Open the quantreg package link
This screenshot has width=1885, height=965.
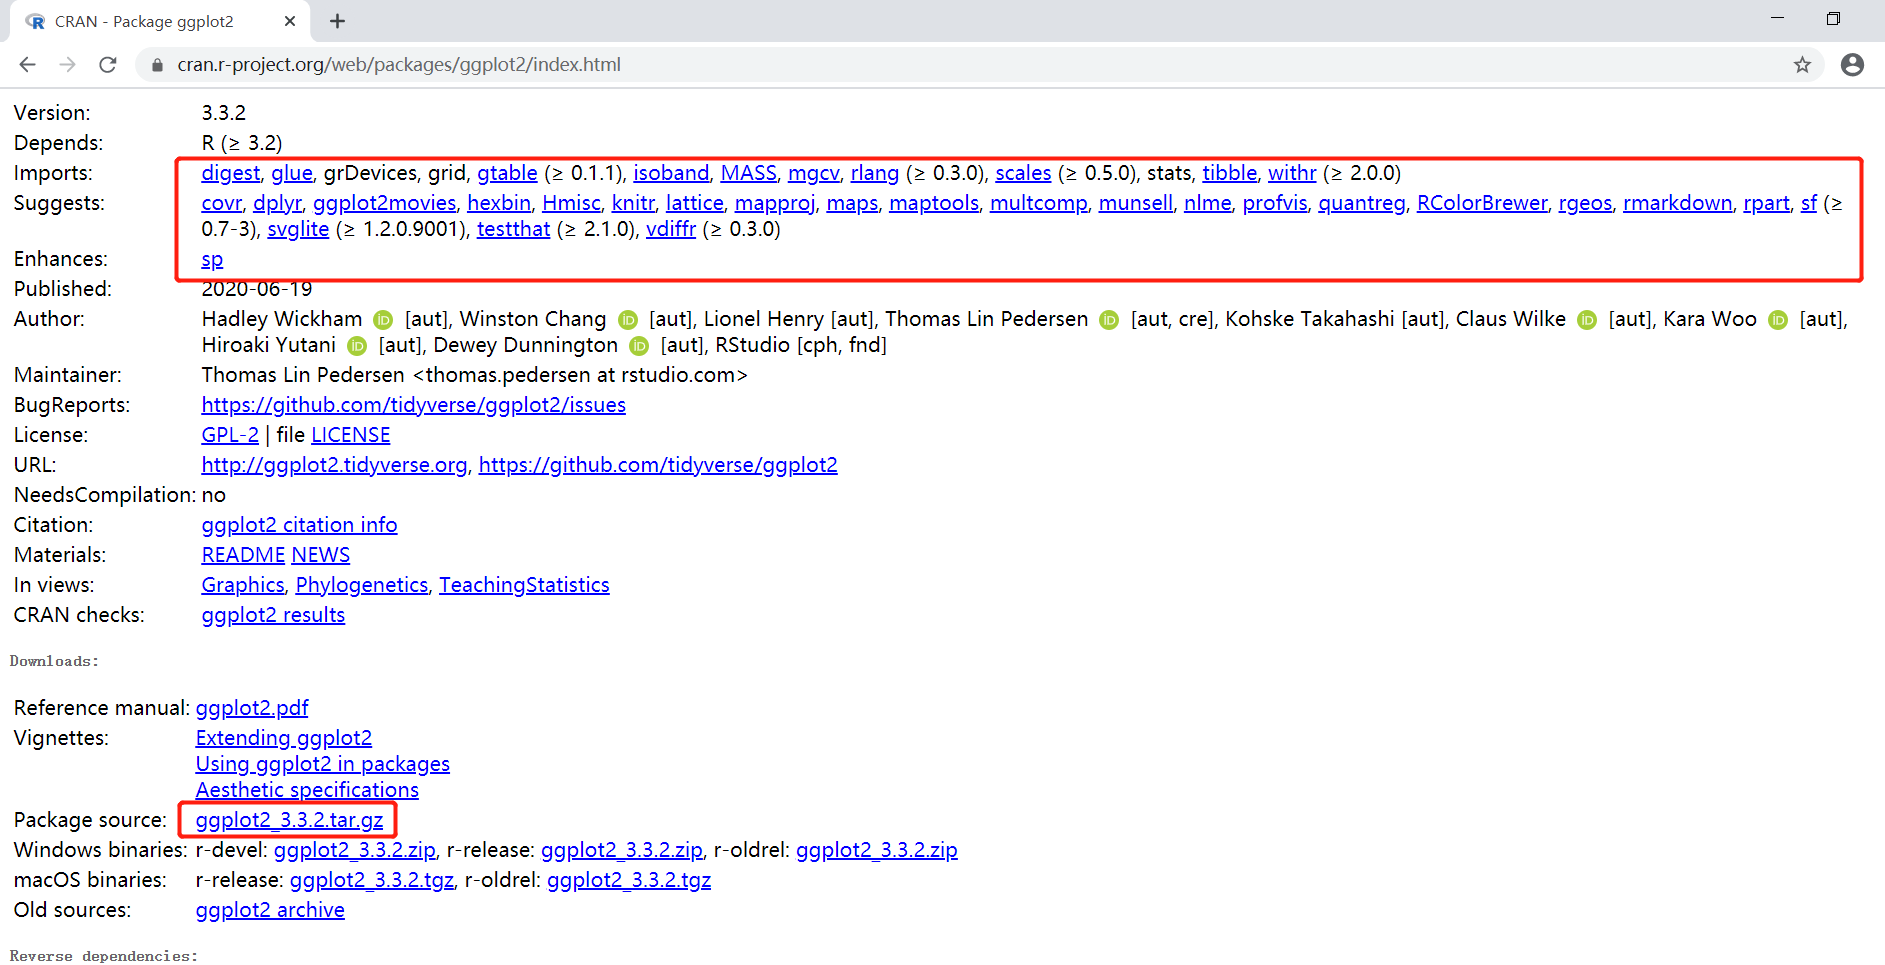pyautogui.click(x=1362, y=203)
